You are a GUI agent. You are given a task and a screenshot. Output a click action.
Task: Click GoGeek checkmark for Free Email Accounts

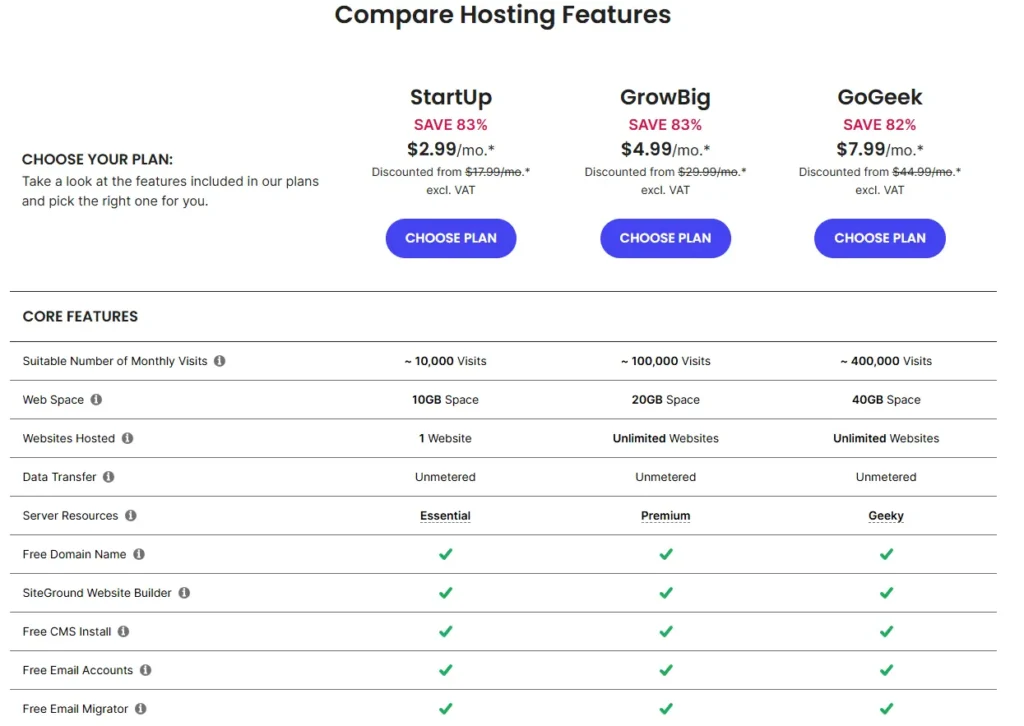[886, 670]
